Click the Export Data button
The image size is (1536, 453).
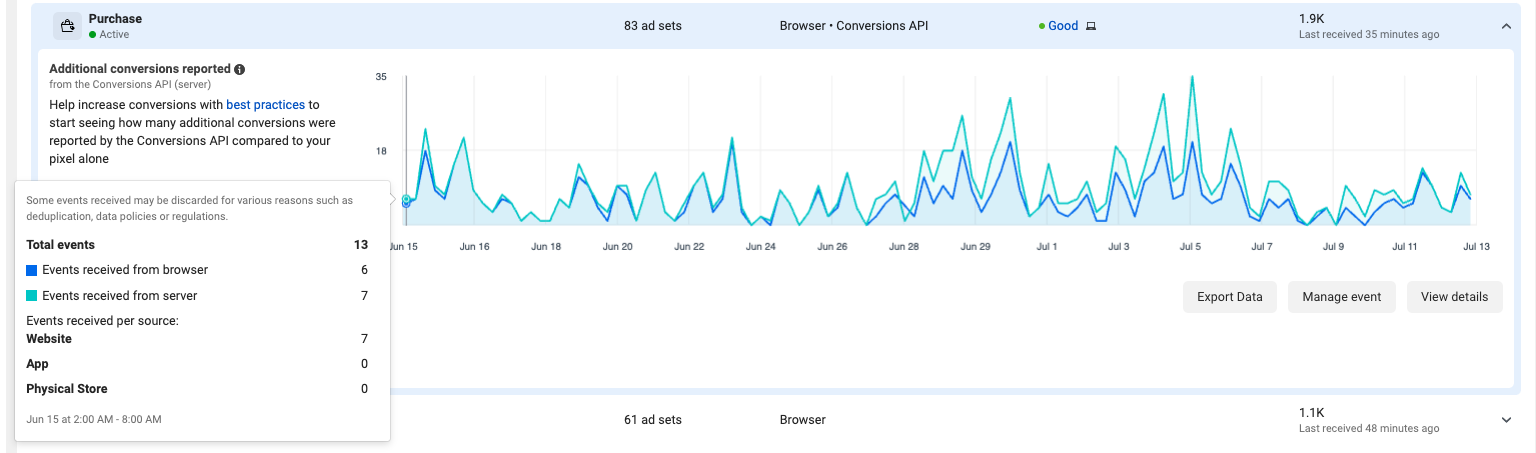pyautogui.click(x=1229, y=297)
